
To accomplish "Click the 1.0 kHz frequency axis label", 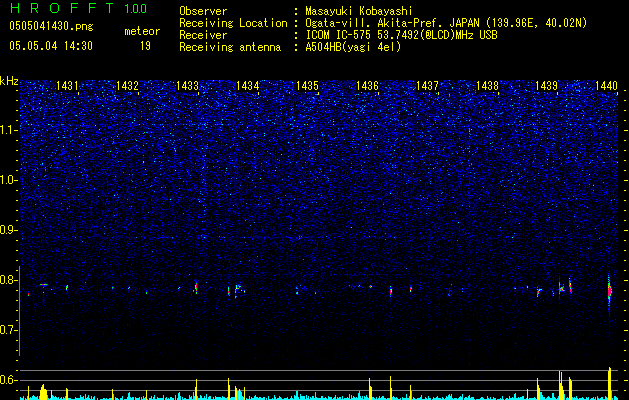I will (8, 180).
